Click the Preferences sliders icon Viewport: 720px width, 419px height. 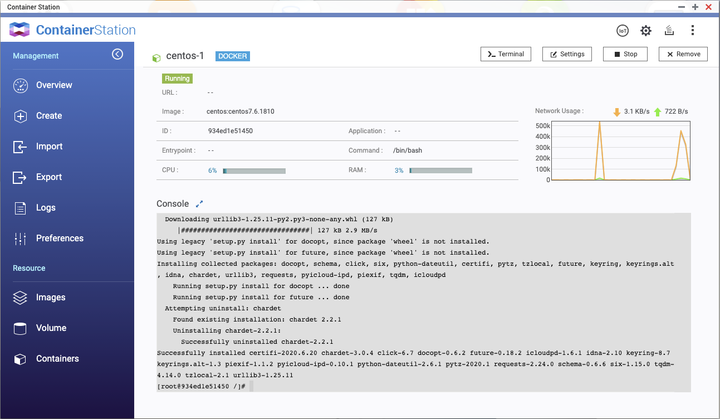(x=20, y=238)
